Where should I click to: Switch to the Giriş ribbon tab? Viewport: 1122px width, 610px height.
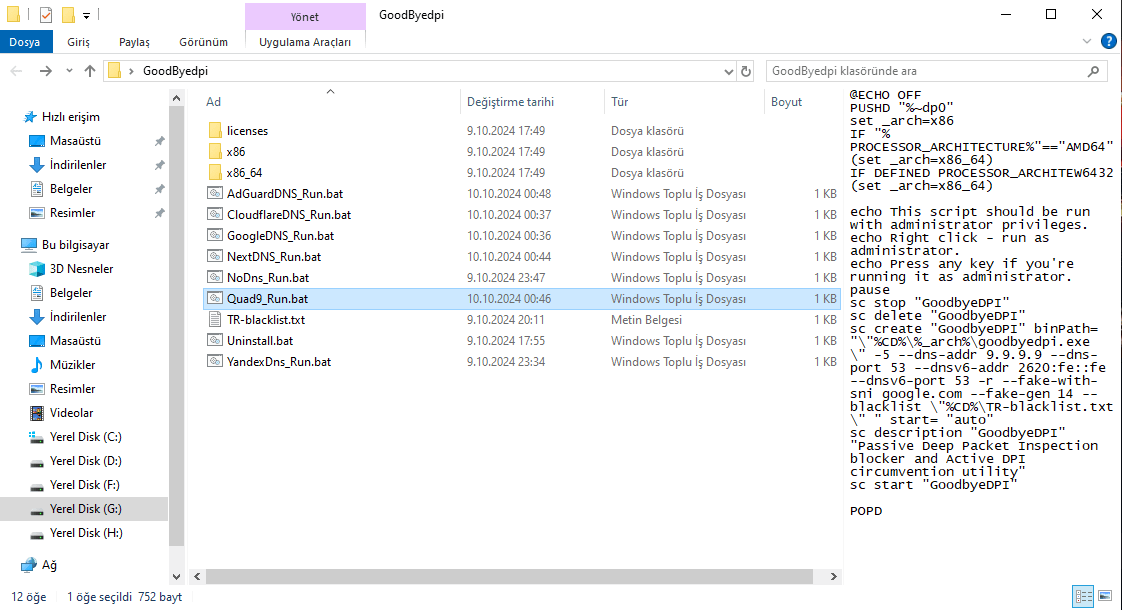pyautogui.click(x=79, y=42)
